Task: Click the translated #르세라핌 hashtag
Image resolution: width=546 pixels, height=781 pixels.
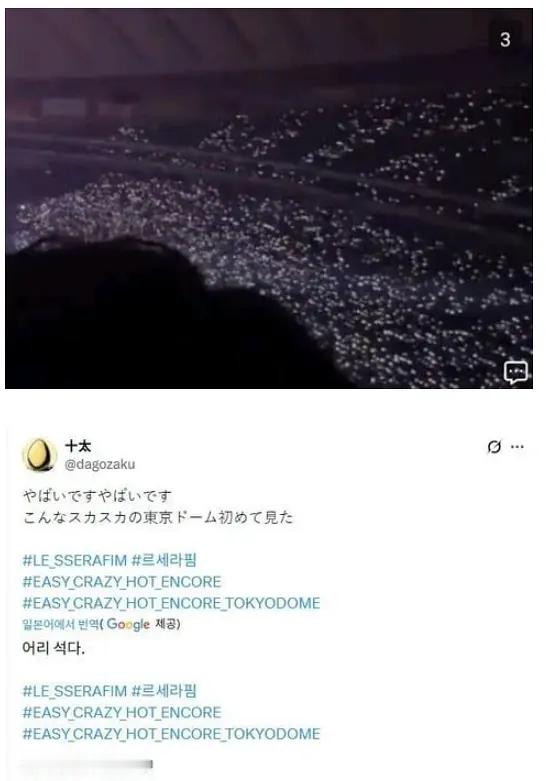Action: pyautogui.click(x=164, y=691)
